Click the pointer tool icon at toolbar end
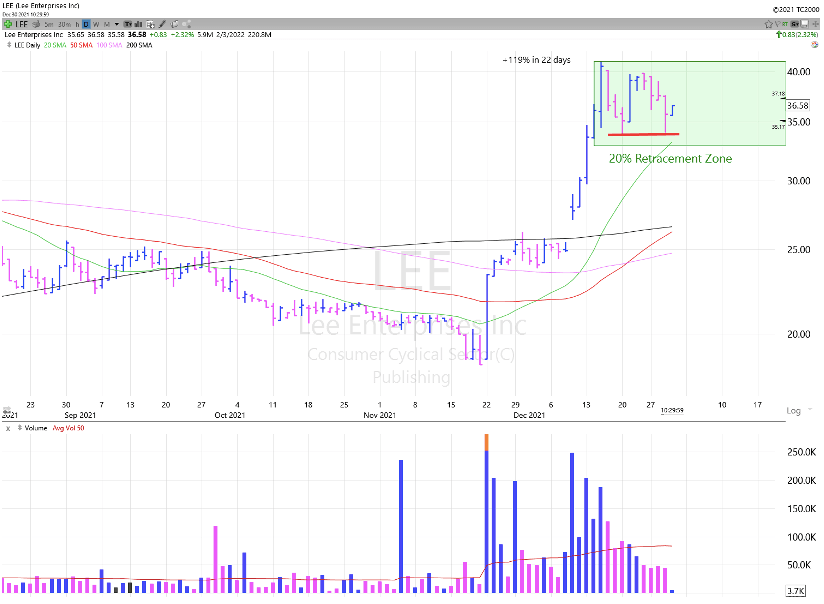Viewport: 824px width, 604px height. [187, 23]
